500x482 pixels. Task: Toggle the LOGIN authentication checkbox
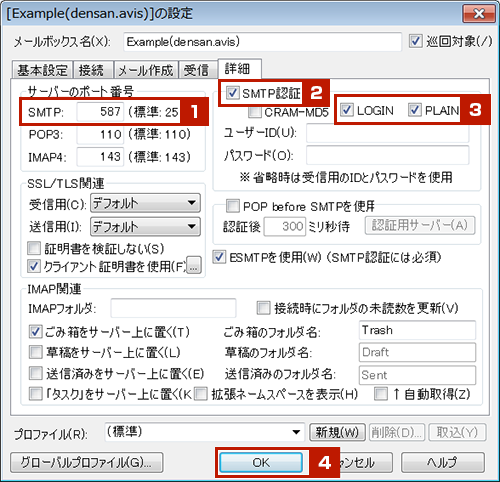click(x=347, y=110)
